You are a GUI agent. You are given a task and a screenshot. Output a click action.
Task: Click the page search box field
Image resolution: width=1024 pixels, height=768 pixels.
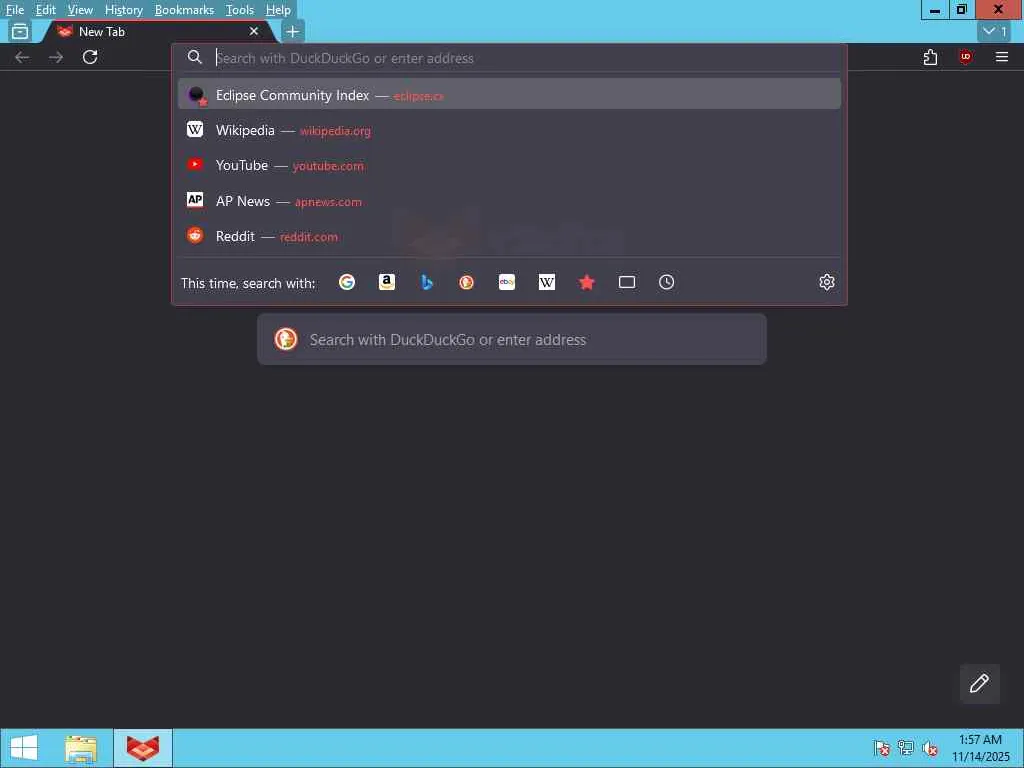512,339
